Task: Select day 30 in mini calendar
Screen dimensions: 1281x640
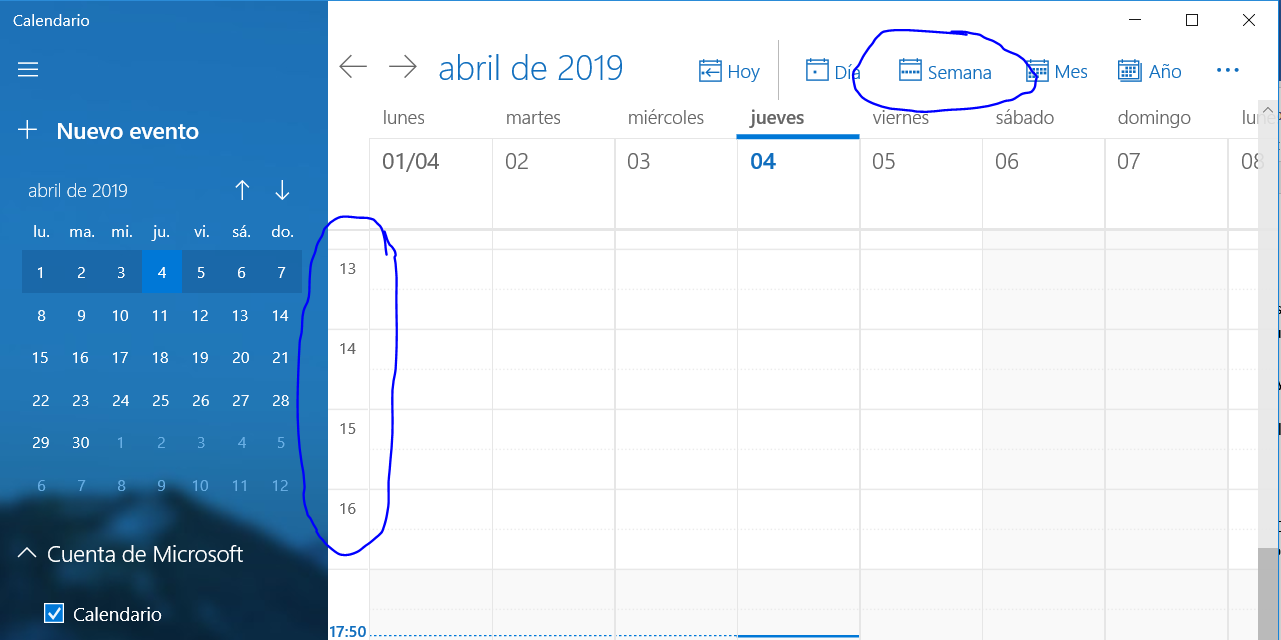Action: pyautogui.click(x=81, y=442)
